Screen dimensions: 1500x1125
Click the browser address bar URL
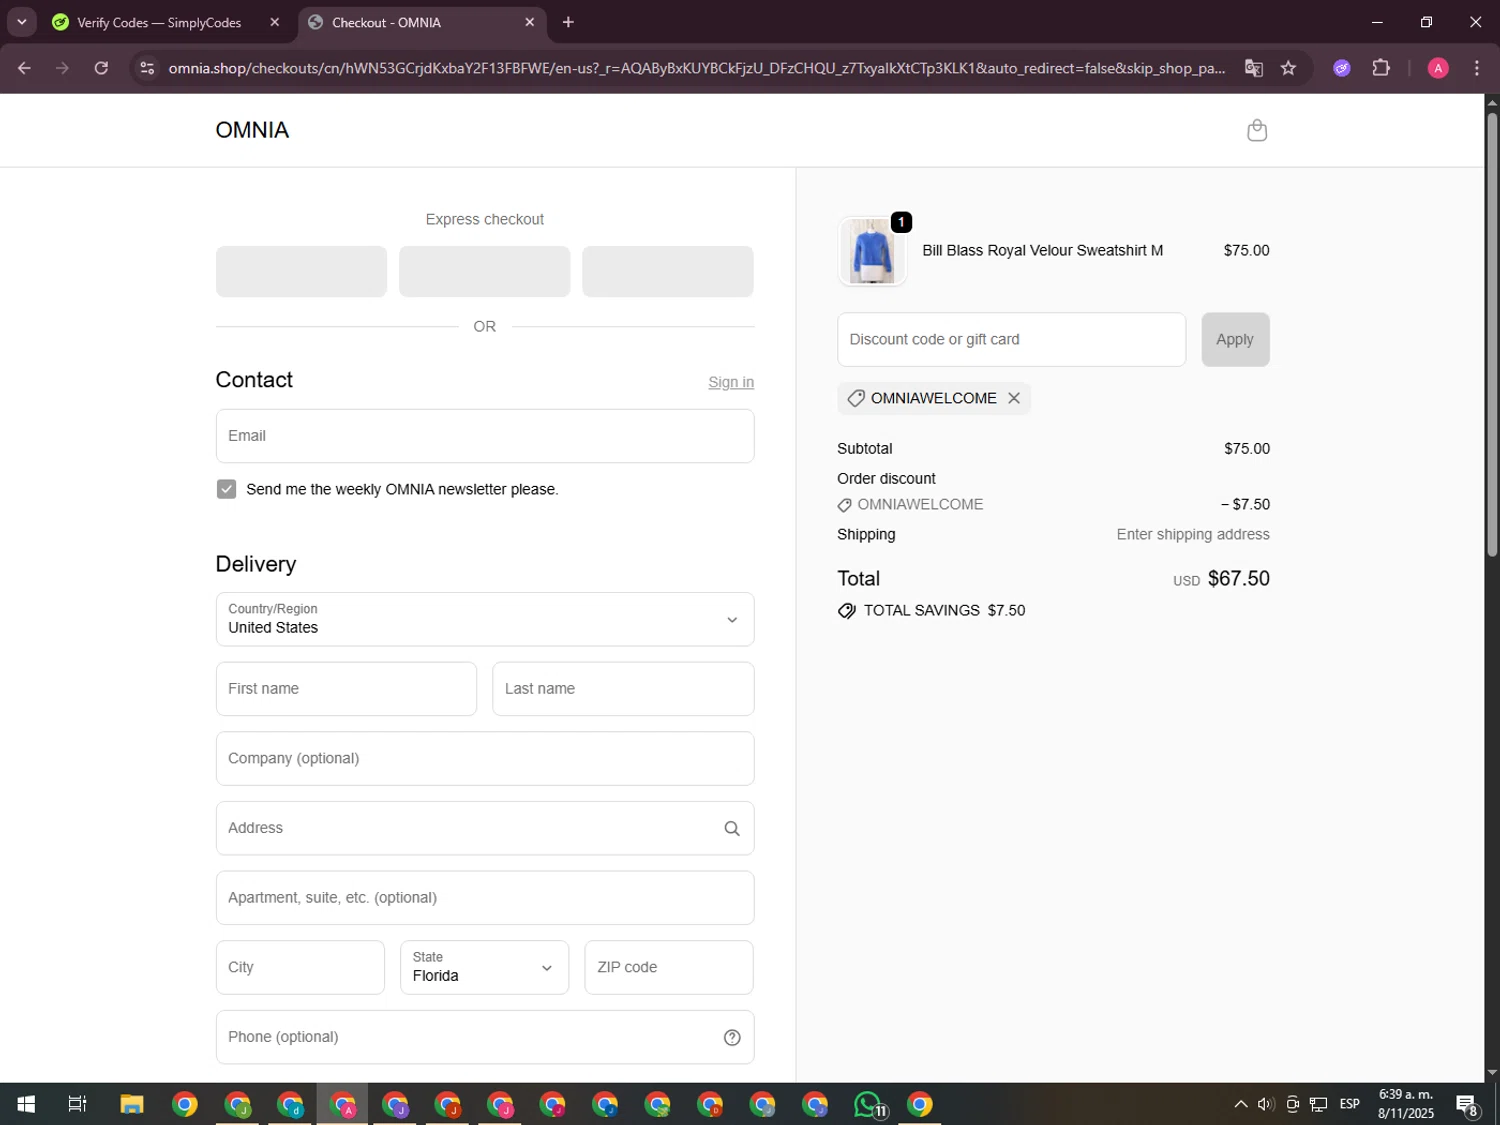coord(697,68)
